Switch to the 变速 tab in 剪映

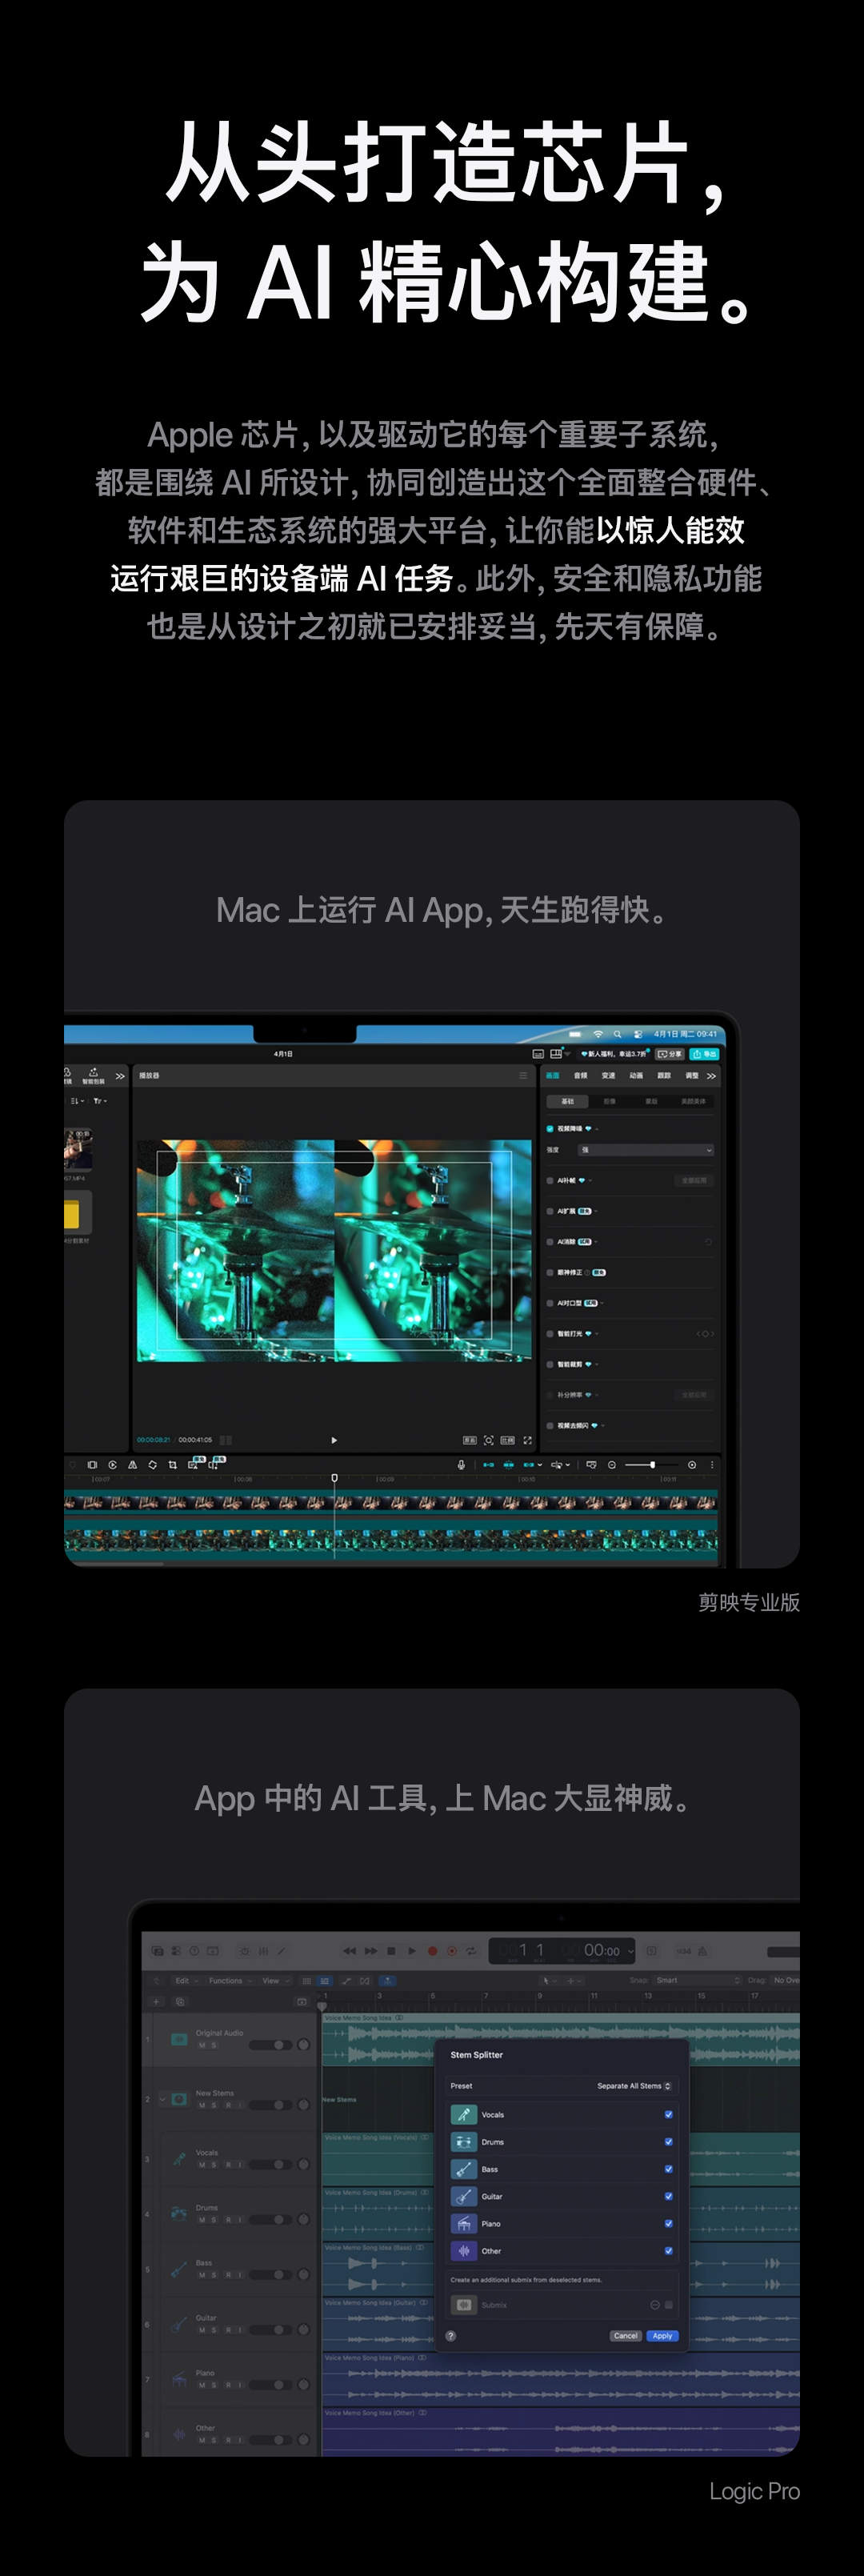click(x=608, y=1076)
